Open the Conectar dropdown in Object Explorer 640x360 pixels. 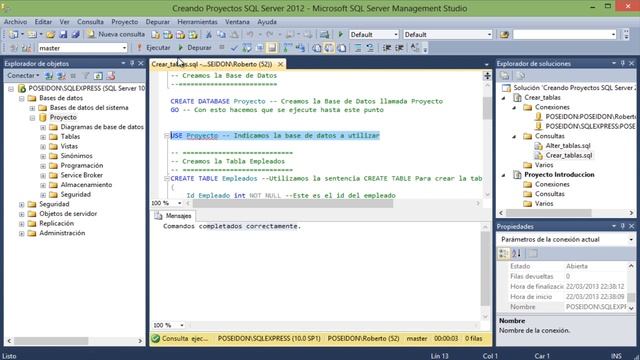(23, 76)
